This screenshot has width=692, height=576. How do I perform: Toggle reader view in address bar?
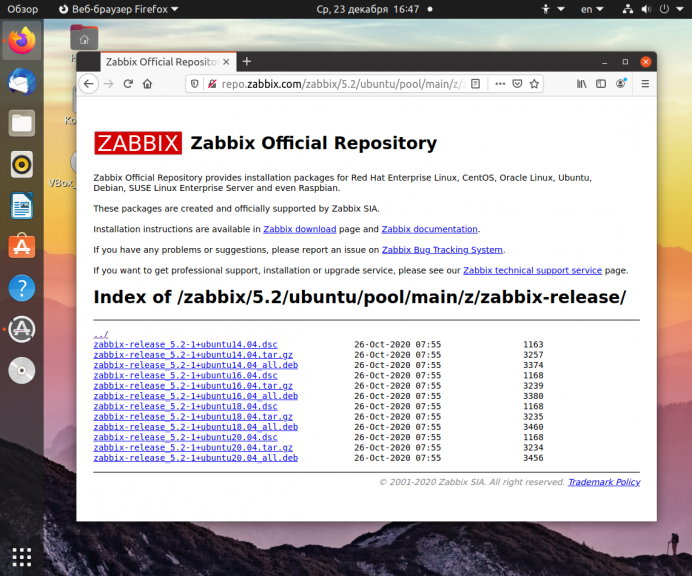point(475,84)
